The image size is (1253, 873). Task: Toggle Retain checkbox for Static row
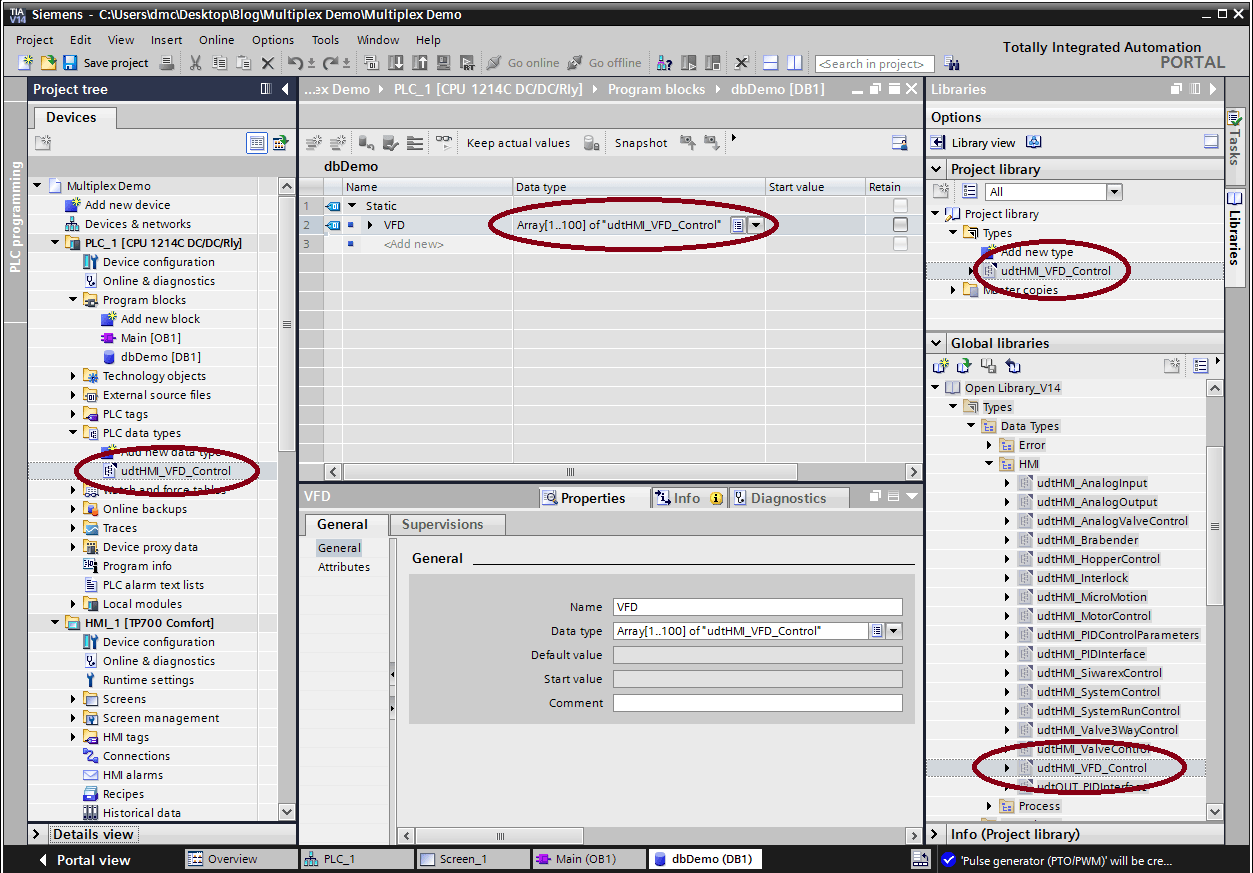click(x=901, y=206)
